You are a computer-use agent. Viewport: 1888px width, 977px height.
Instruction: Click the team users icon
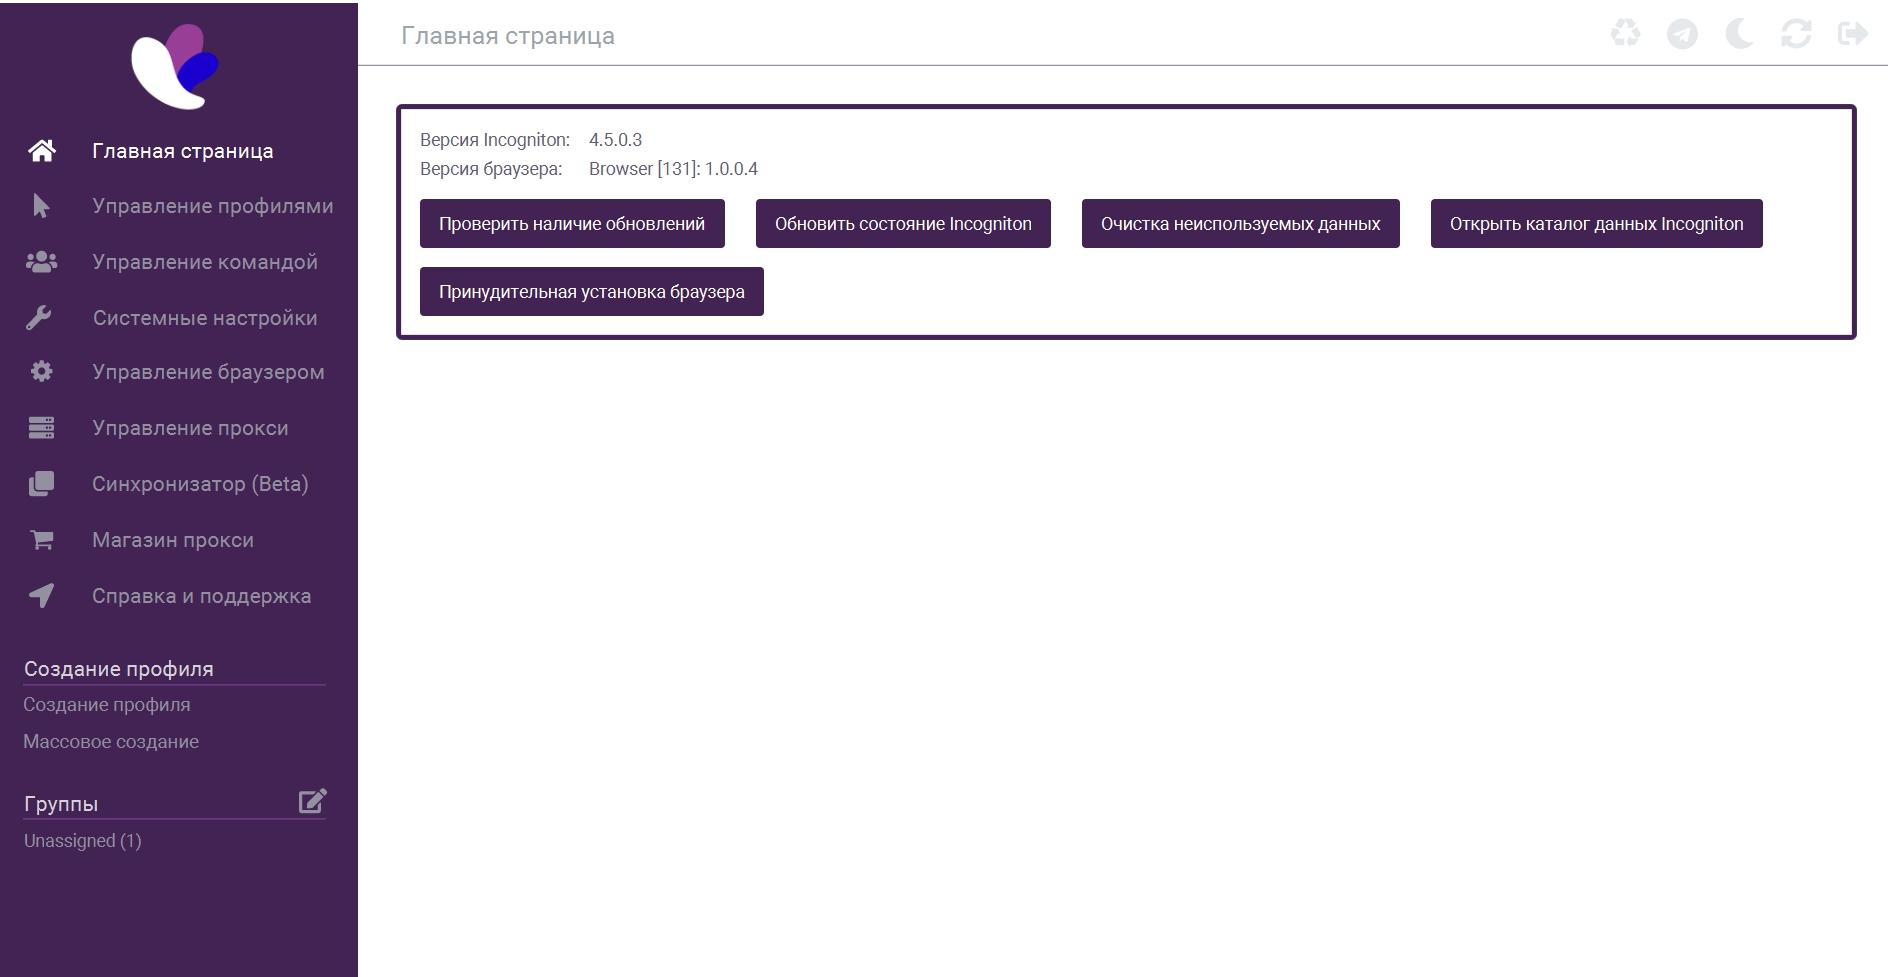point(41,262)
